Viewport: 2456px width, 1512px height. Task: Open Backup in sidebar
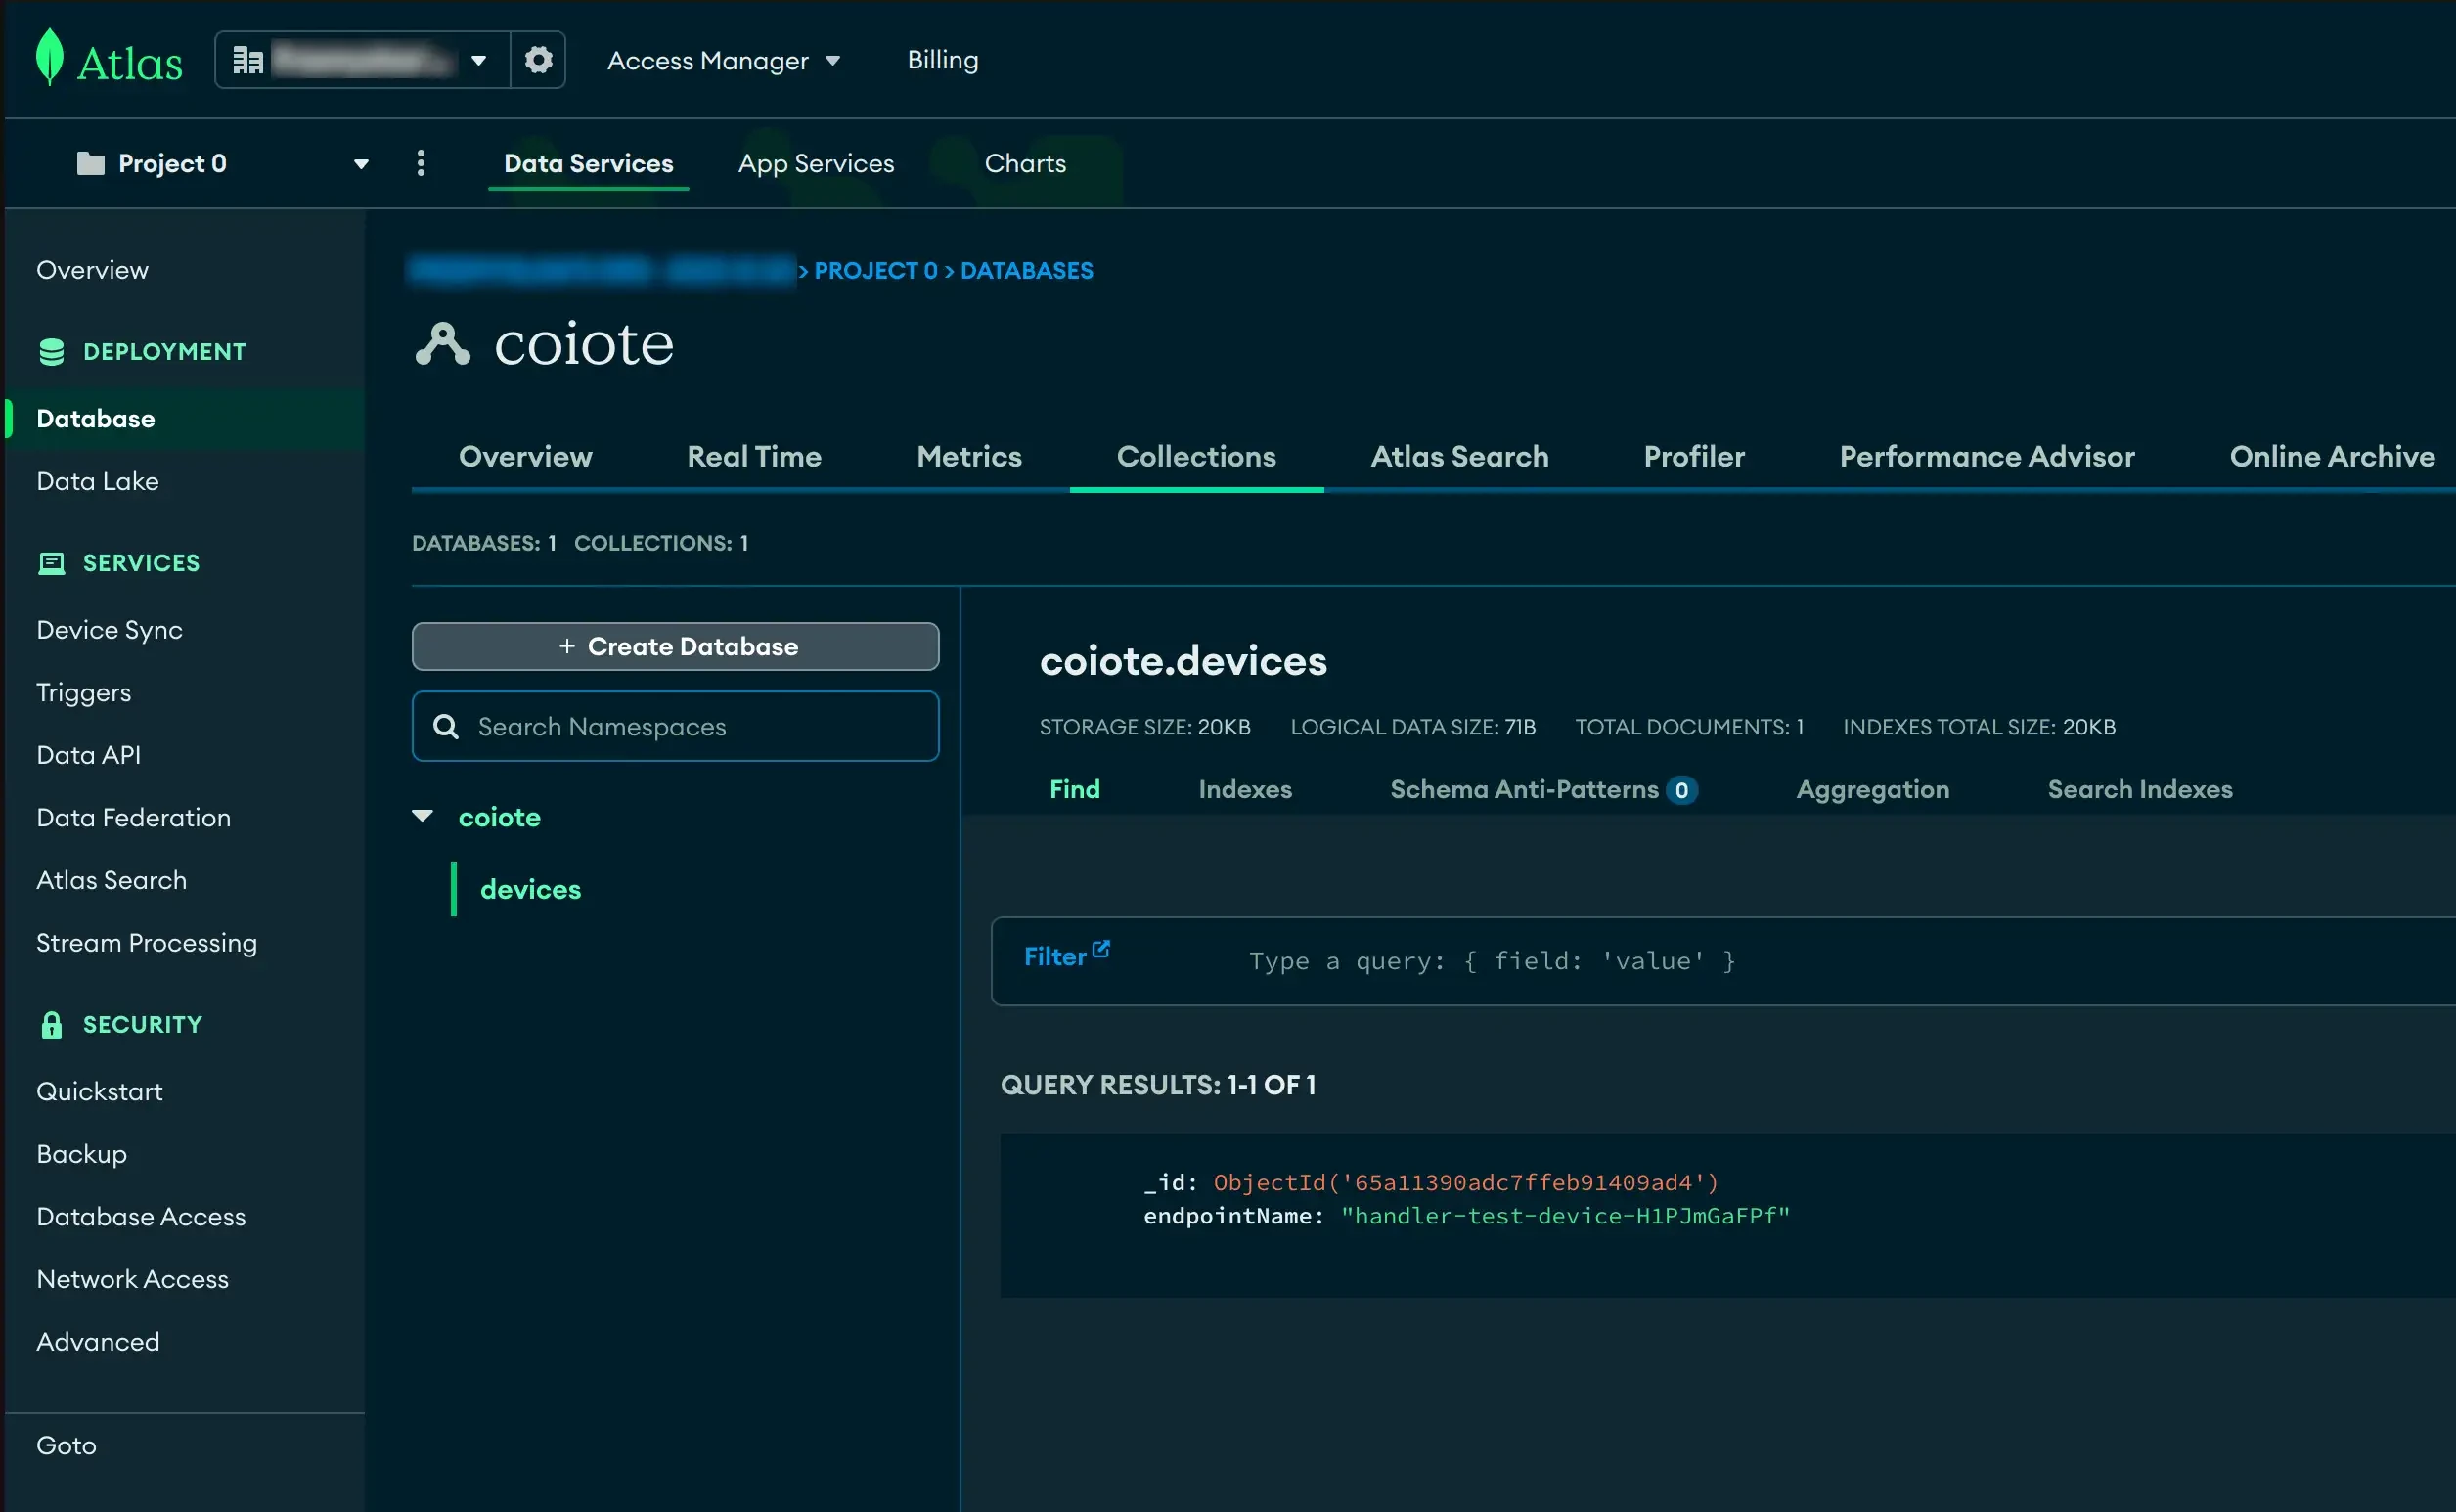pyautogui.click(x=82, y=1154)
